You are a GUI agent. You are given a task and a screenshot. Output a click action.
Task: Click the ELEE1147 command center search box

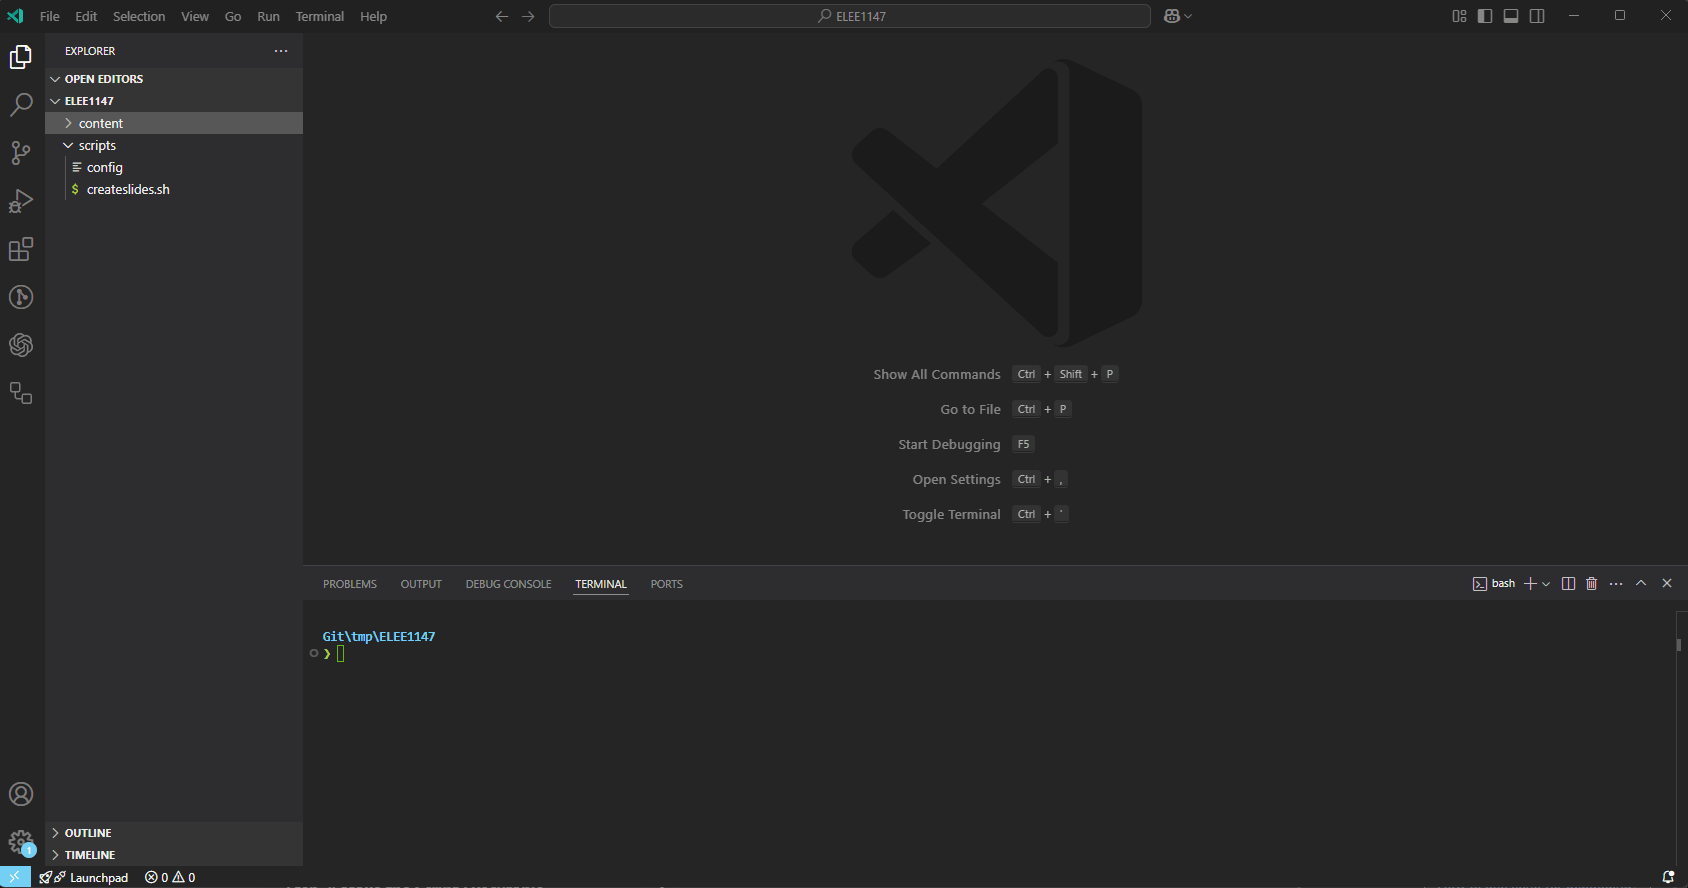click(x=850, y=16)
